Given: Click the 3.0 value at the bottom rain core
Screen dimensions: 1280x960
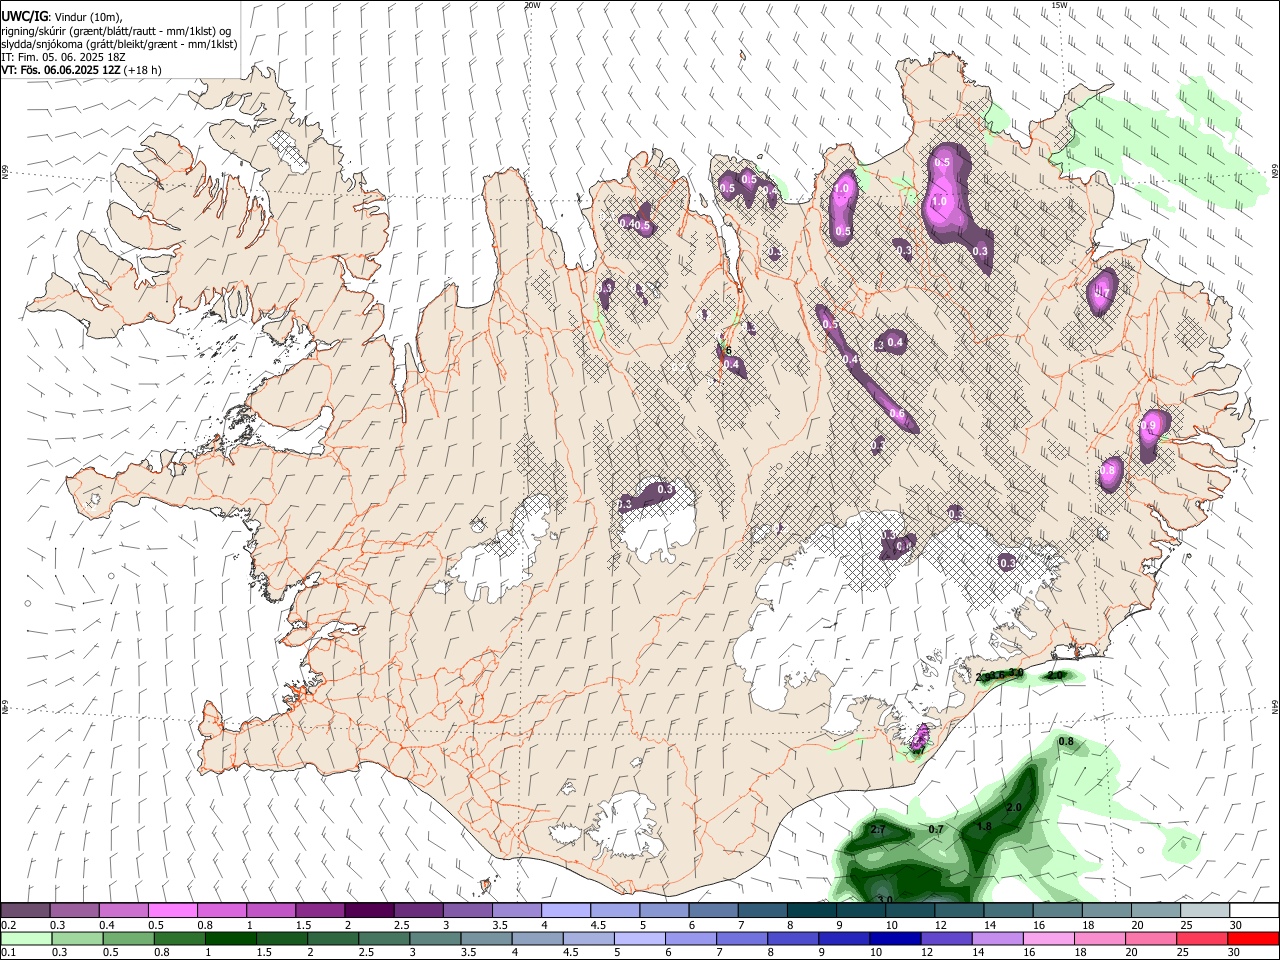Looking at the screenshot, I should tap(885, 900).
